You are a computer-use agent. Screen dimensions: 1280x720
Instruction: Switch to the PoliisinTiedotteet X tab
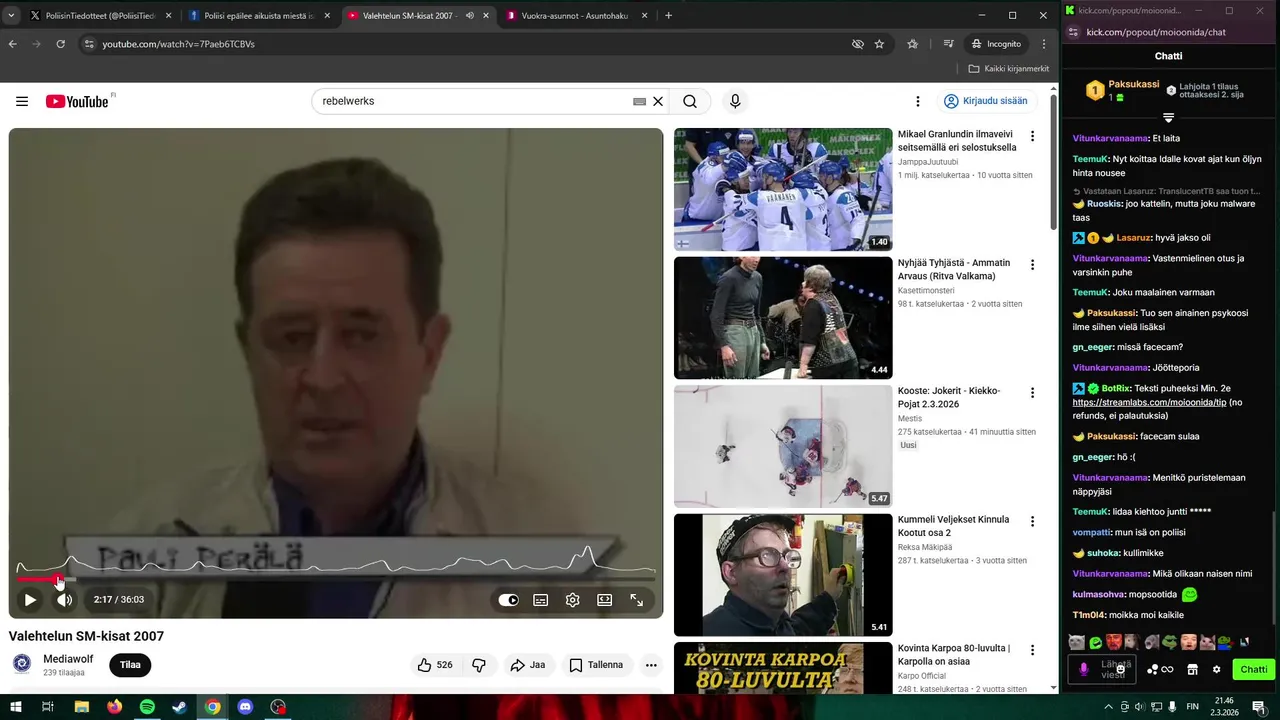[100, 16]
